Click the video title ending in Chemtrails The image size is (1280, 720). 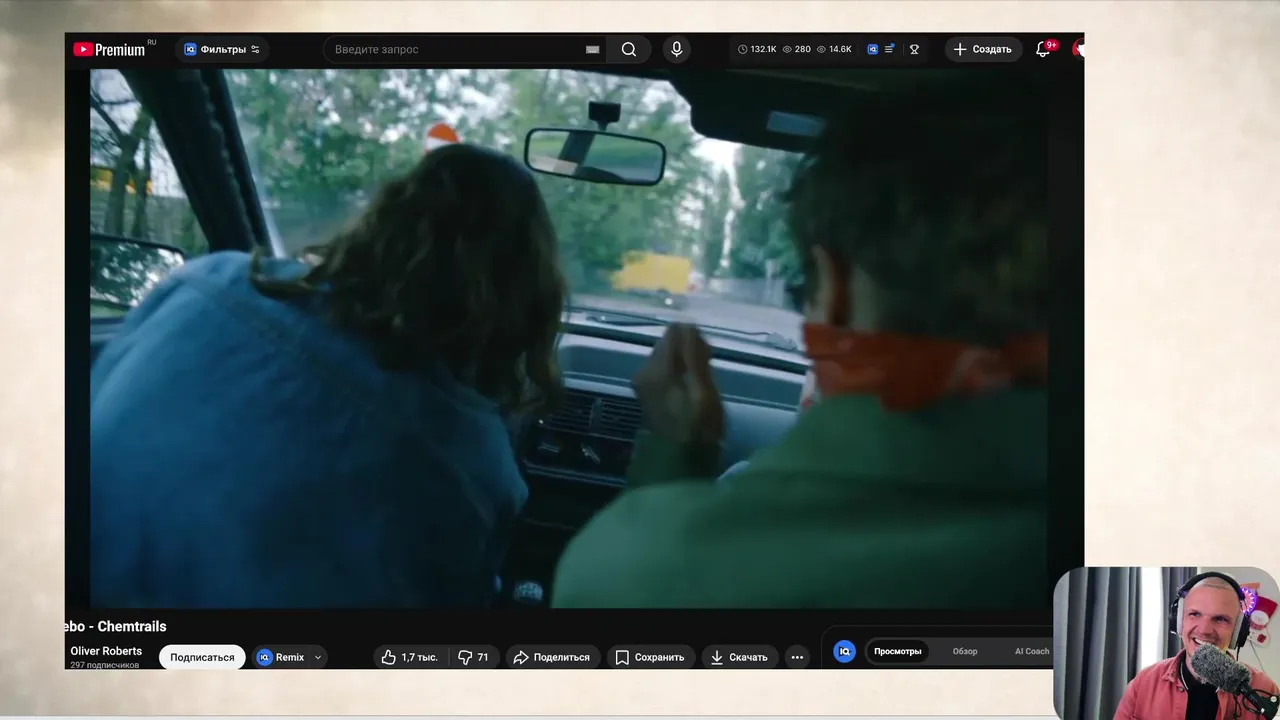coord(115,626)
